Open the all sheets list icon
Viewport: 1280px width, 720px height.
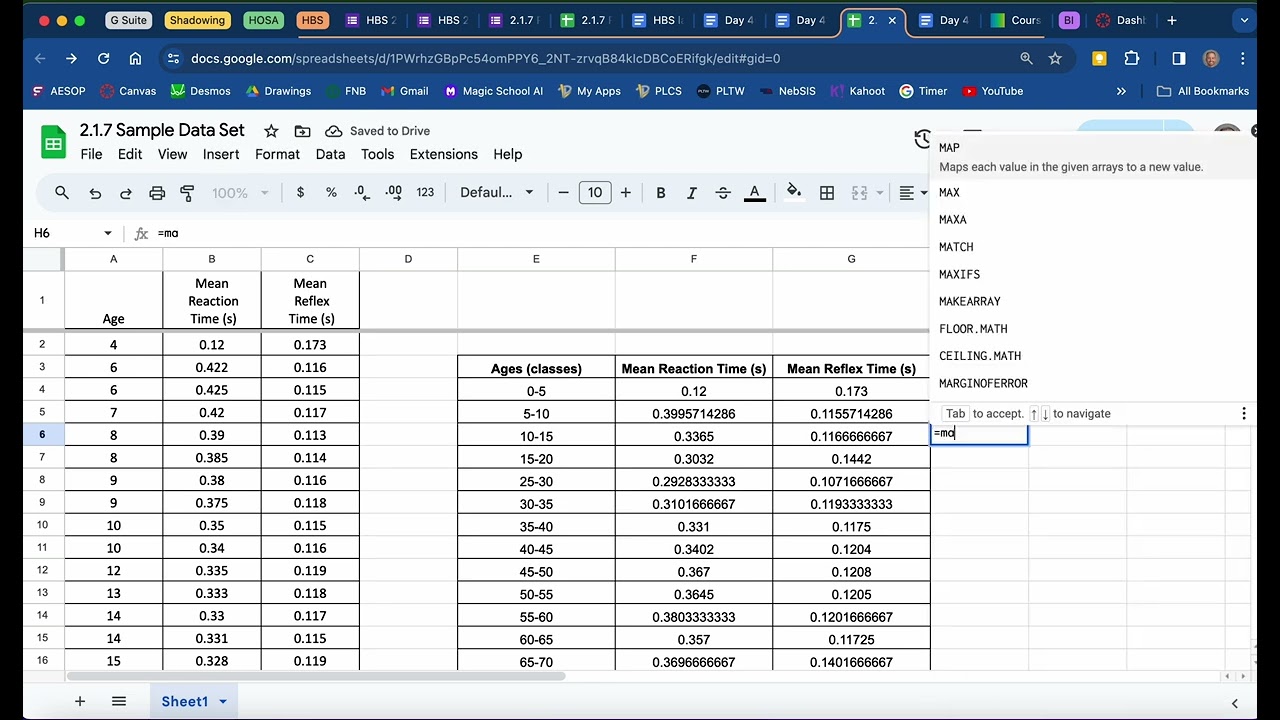(119, 701)
